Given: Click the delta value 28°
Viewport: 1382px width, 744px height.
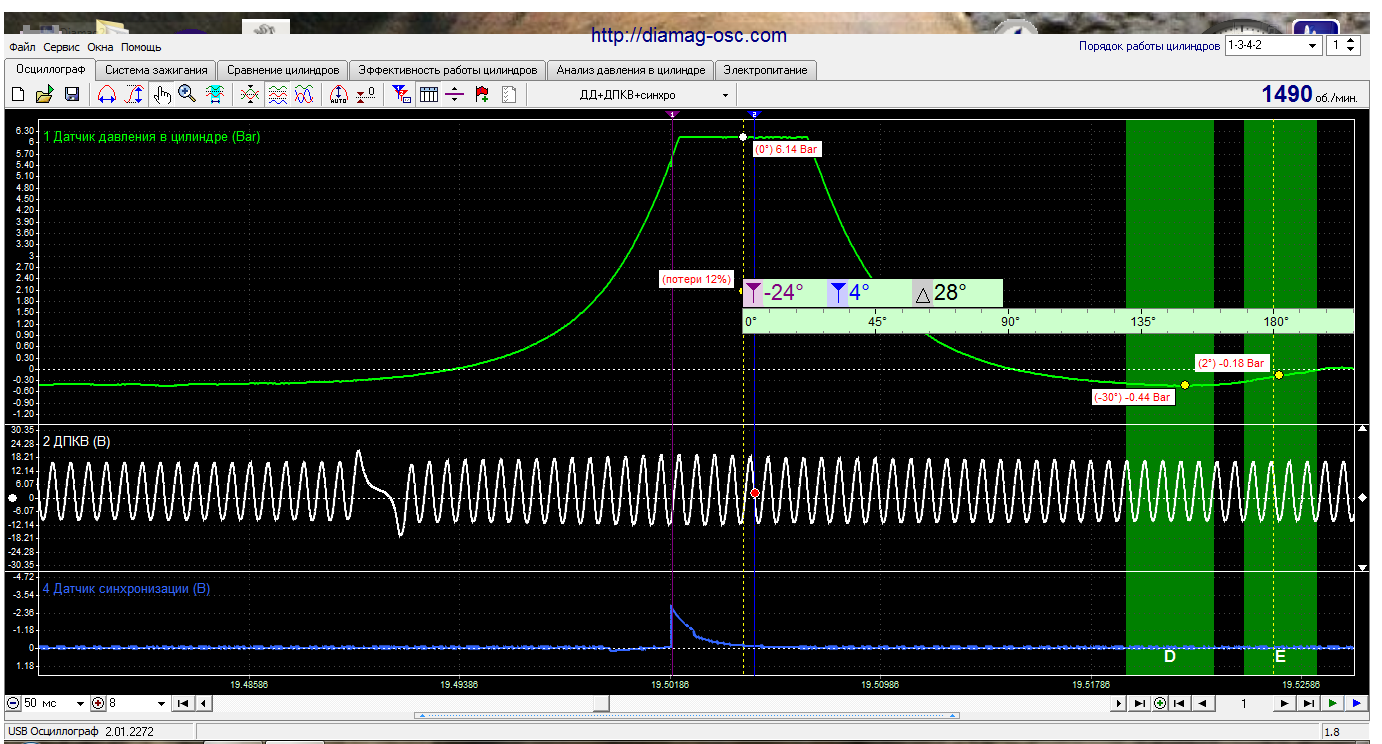Looking at the screenshot, I should coord(950,293).
